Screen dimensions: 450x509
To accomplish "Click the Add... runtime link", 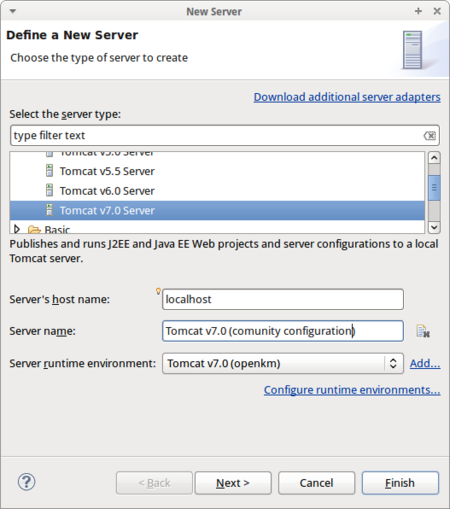I will point(425,363).
